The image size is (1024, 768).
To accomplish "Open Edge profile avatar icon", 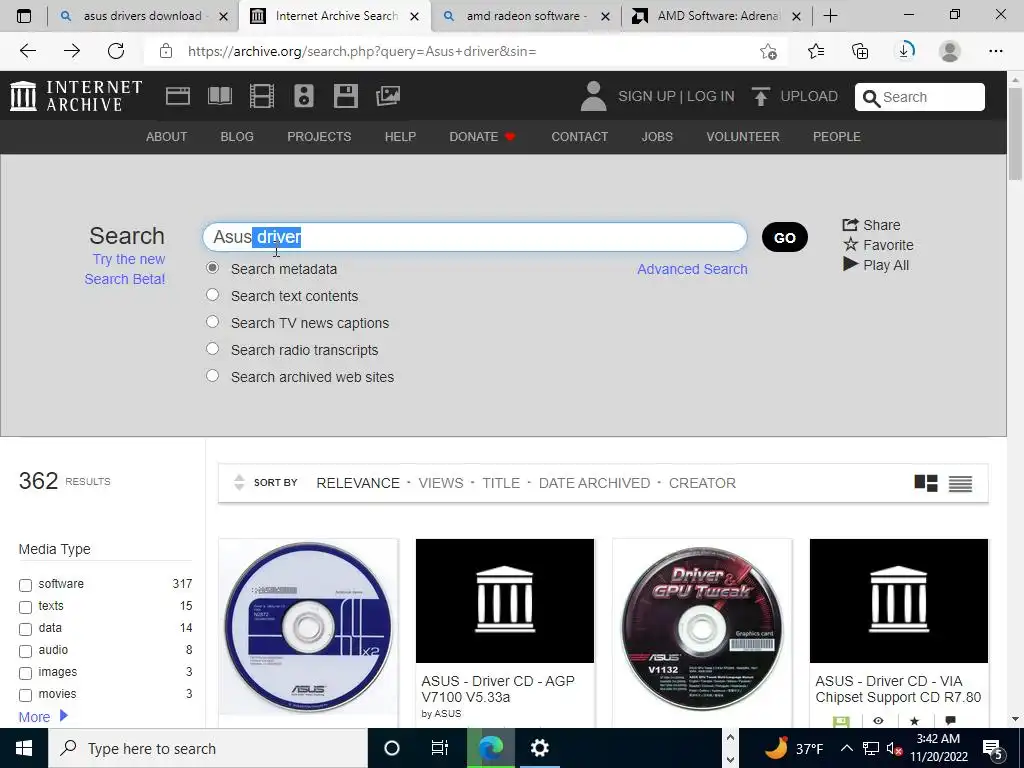I will click(950, 51).
